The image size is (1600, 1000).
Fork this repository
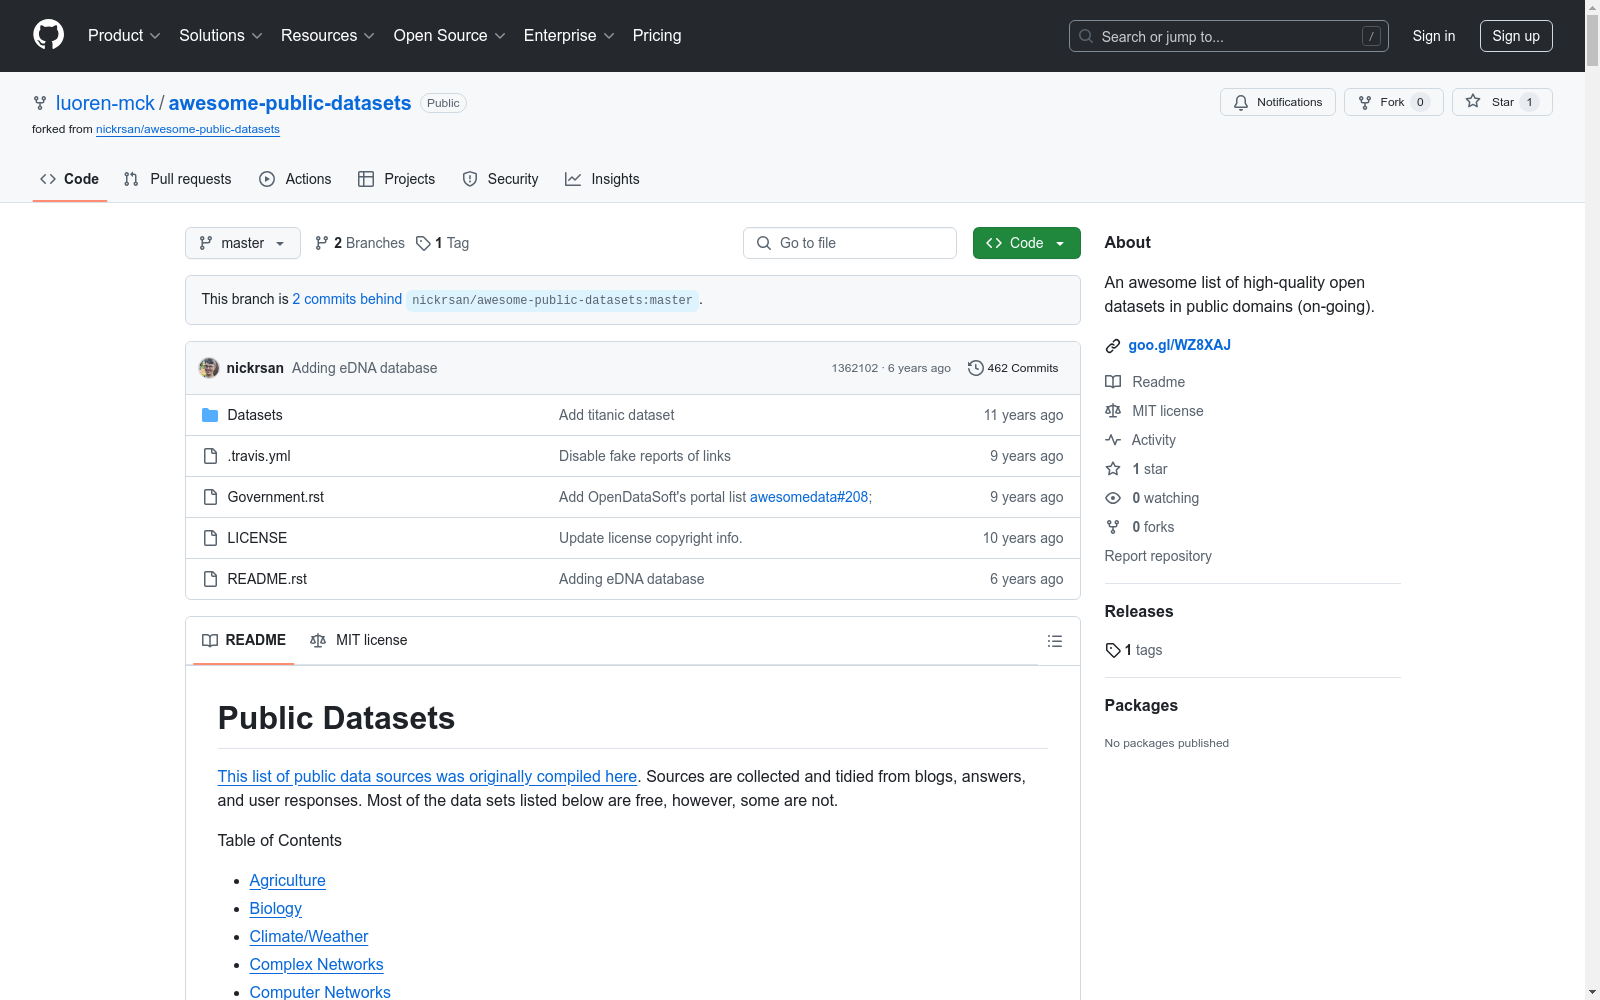1394,102
